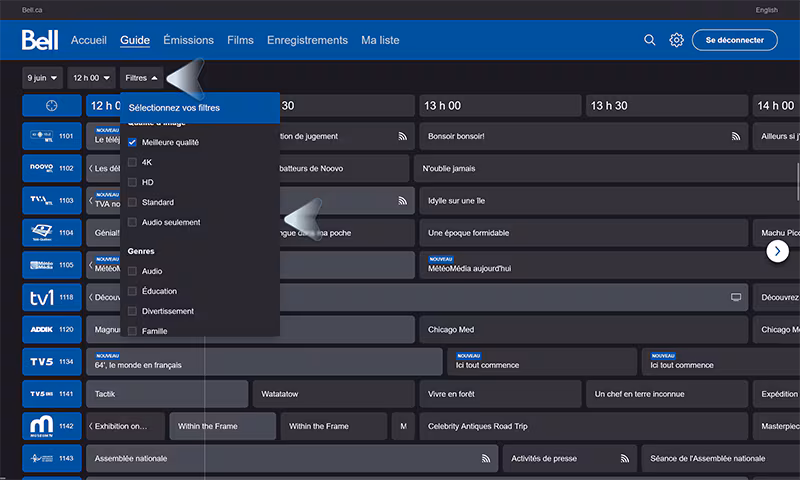Click cast icon in TVA 1103 row
Image resolution: width=800 pixels, height=480 pixels.
403,201
